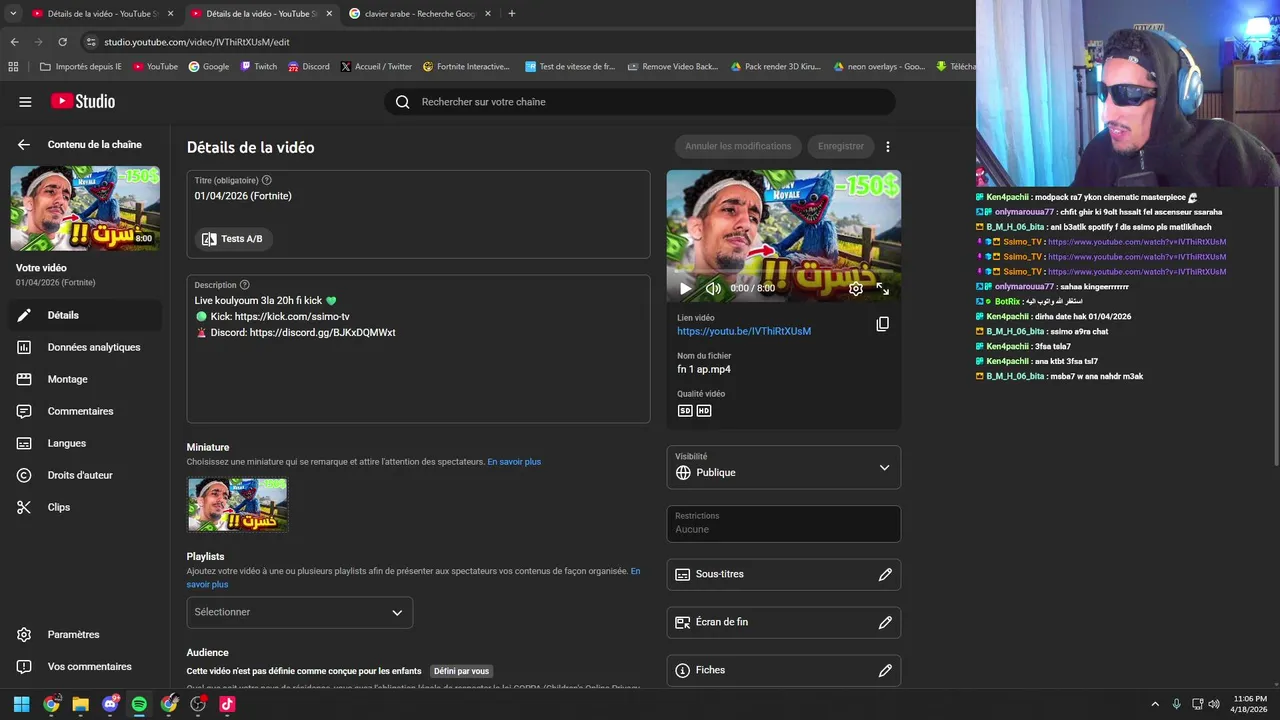The height and width of the screenshot is (720, 1280).
Task: Show hidden system tray icons
Action: click(1155, 704)
